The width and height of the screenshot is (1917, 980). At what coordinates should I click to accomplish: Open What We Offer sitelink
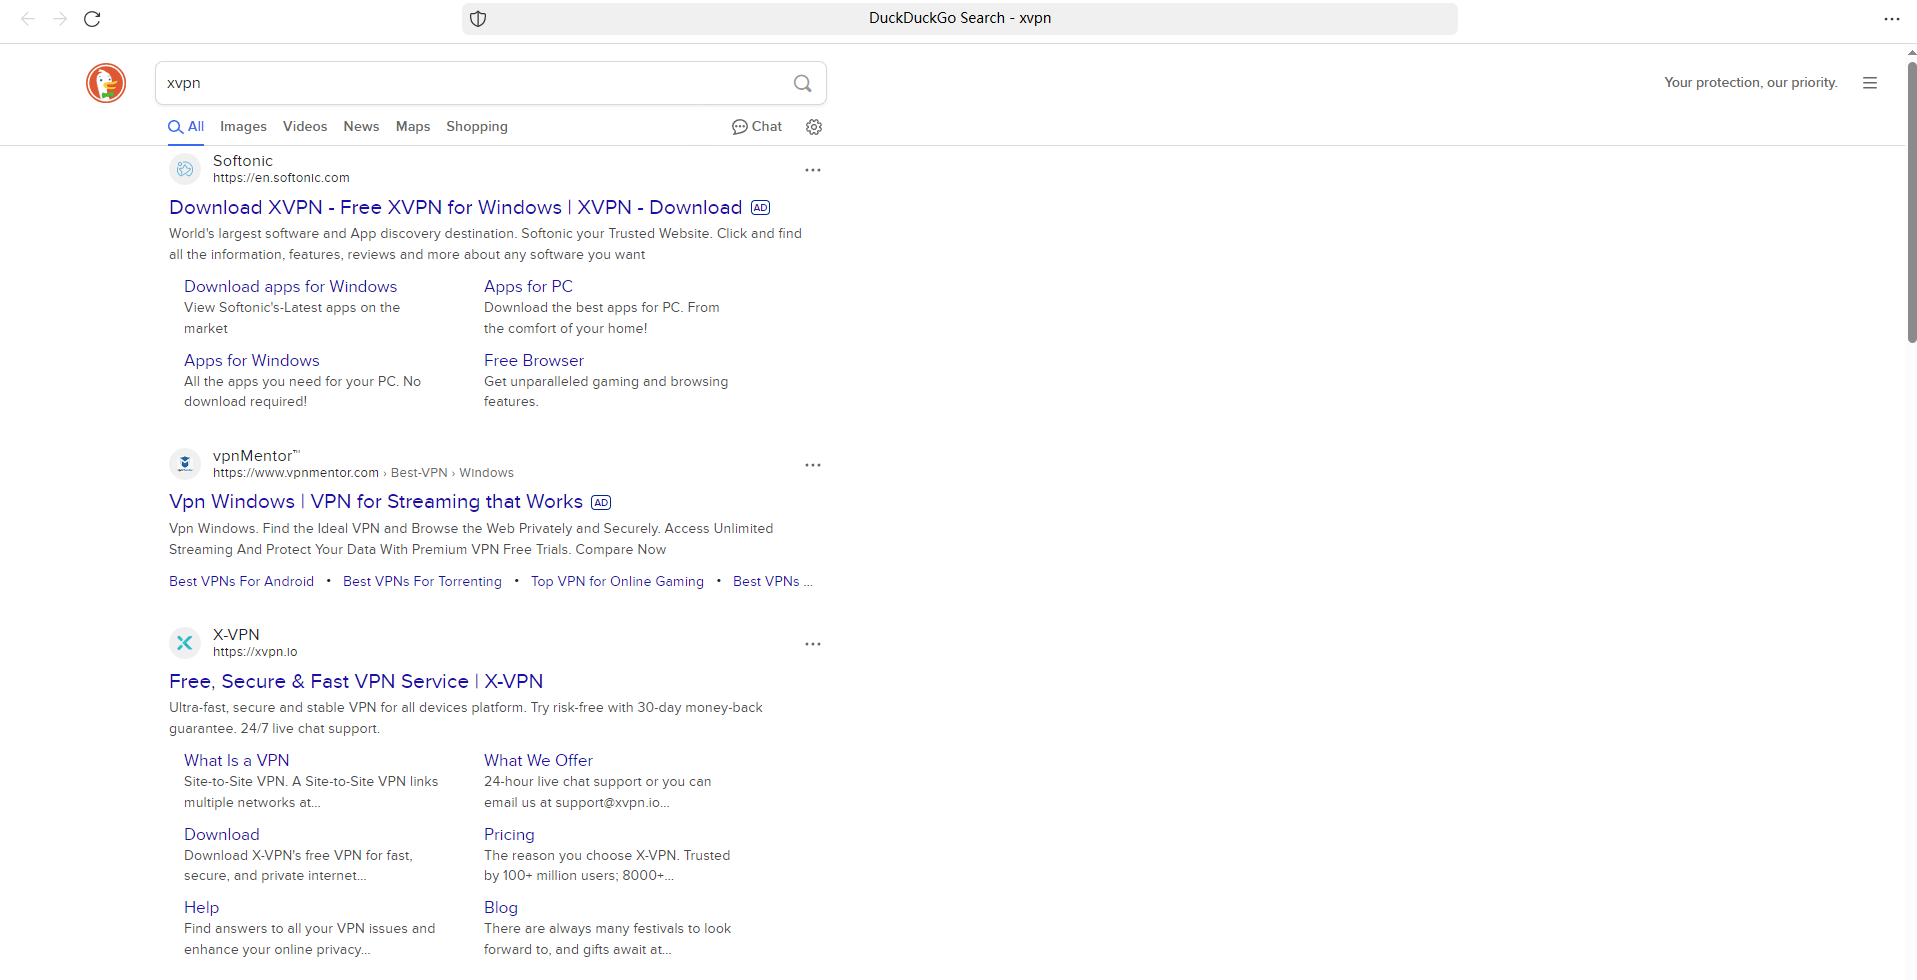tap(538, 760)
